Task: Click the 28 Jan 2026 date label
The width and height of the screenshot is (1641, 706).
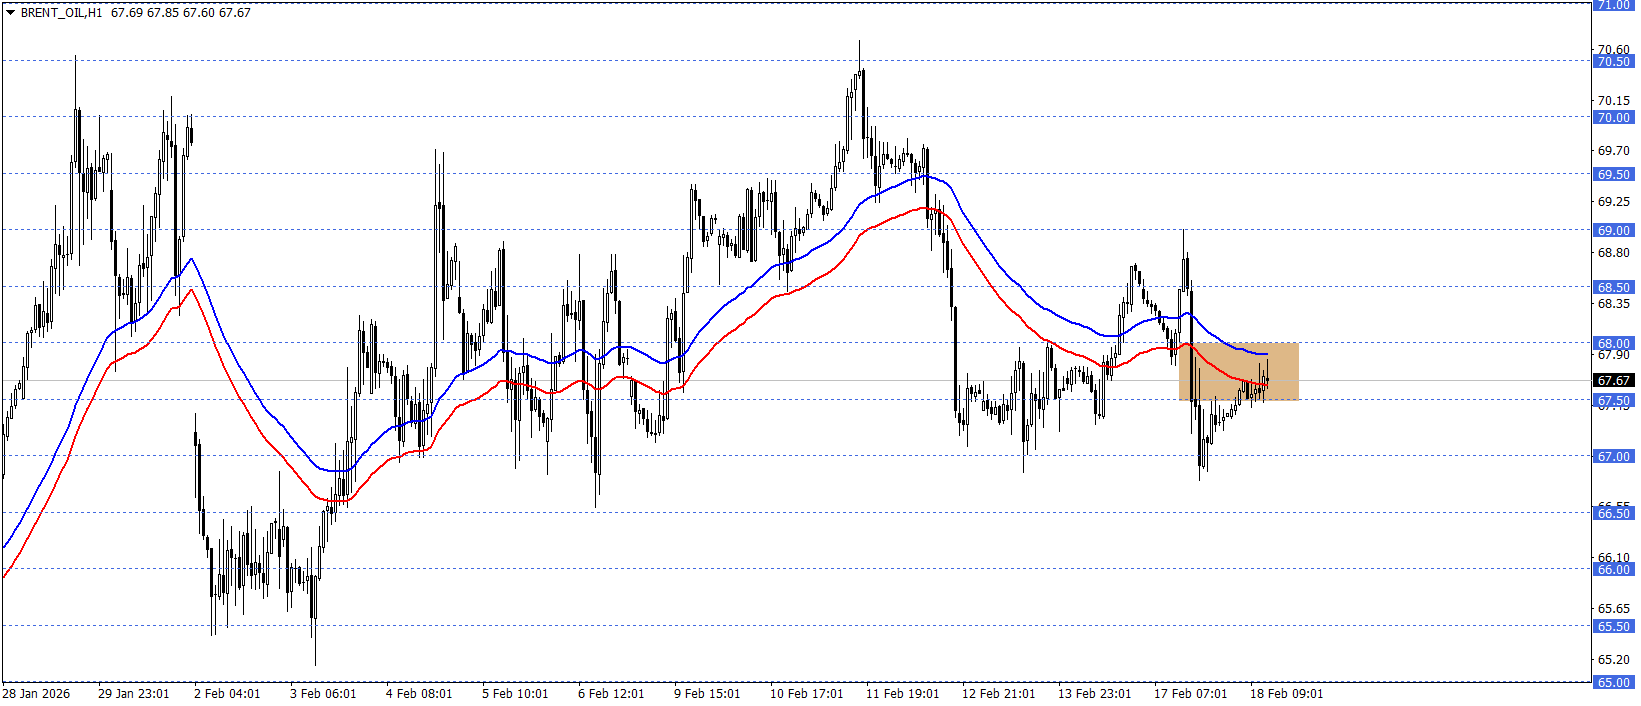Action: point(36,694)
